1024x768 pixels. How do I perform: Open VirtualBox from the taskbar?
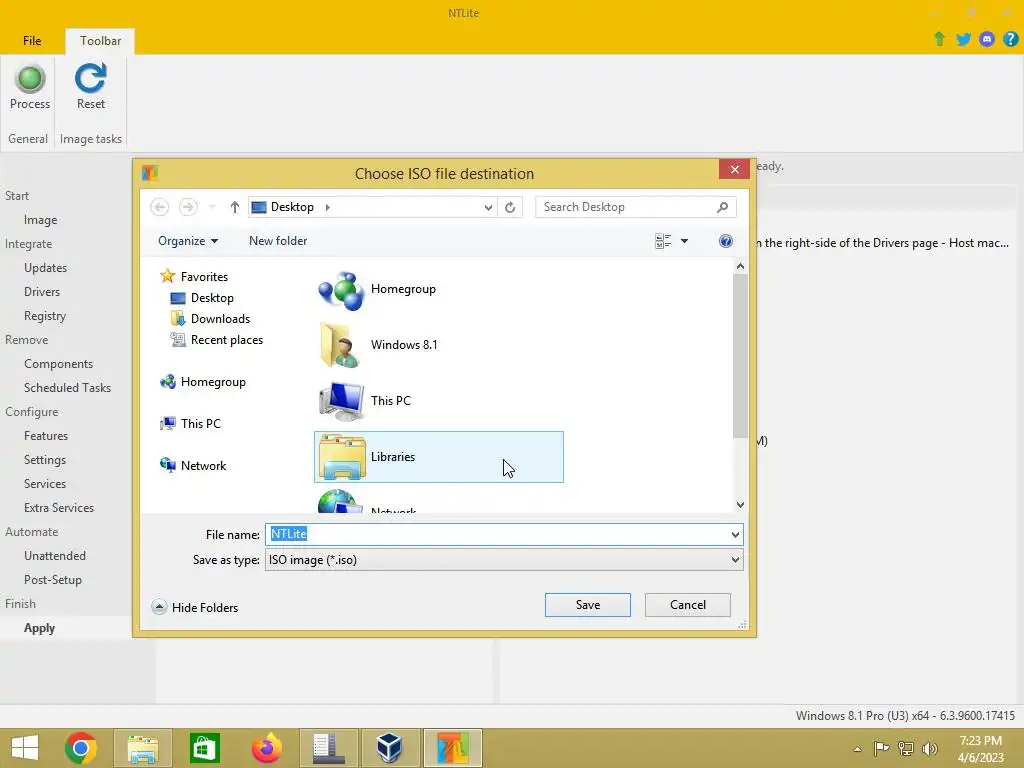tap(390, 748)
